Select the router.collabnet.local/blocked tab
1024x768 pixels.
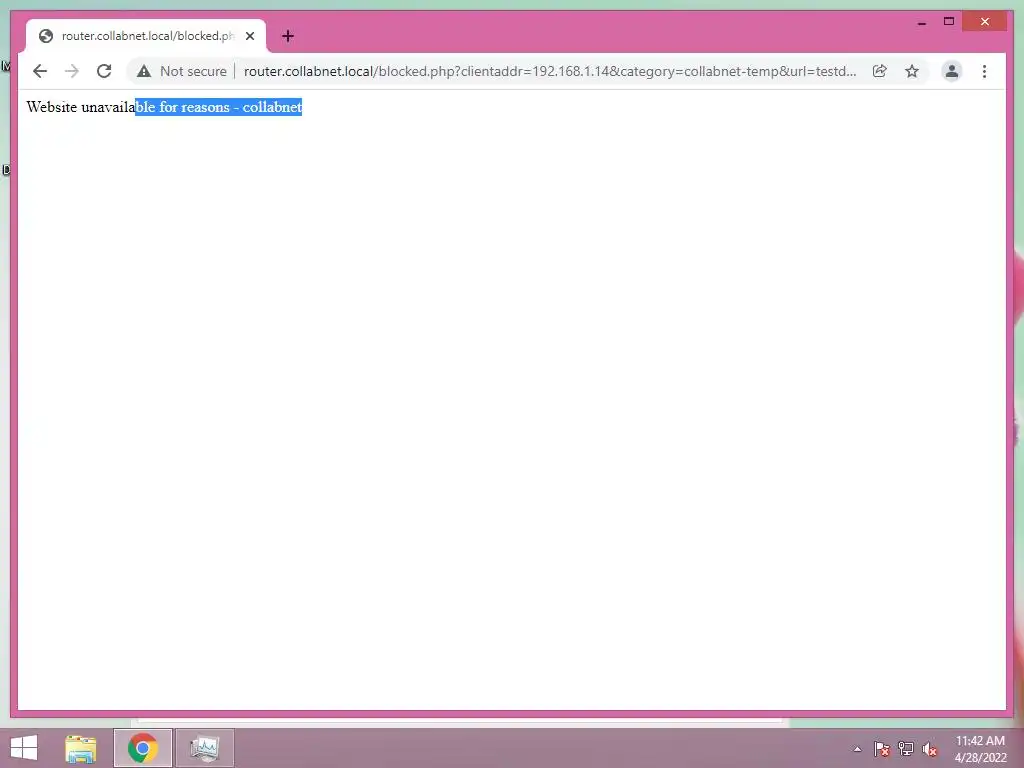[x=146, y=37]
